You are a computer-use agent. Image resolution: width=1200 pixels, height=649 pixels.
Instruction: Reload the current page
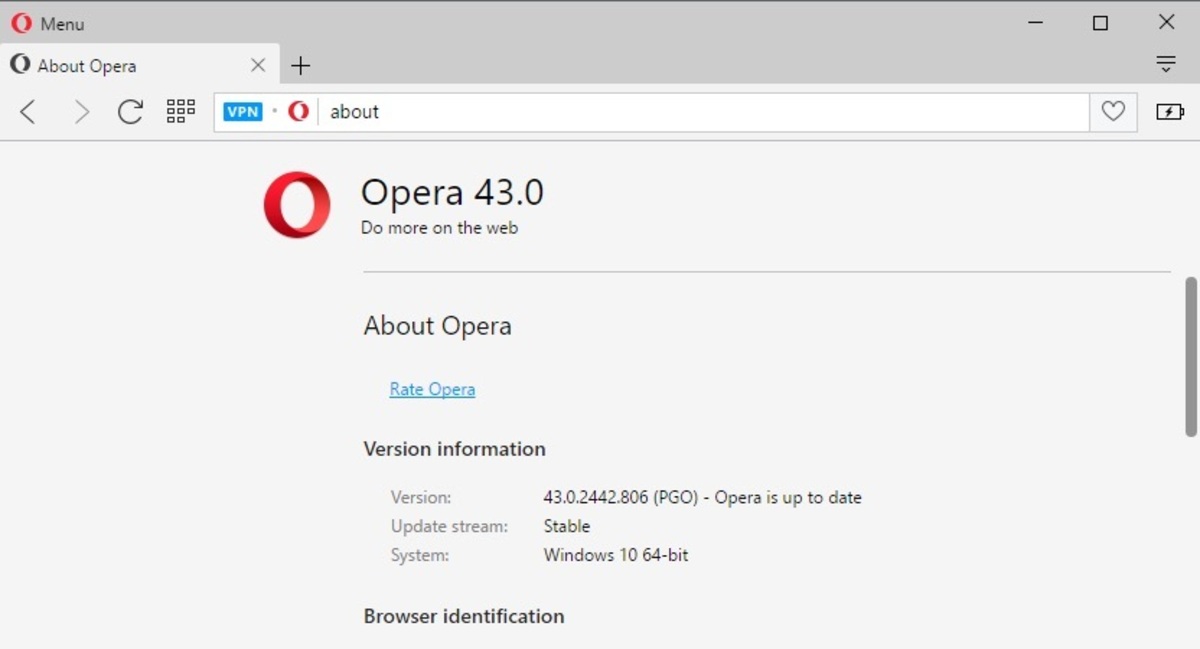[130, 112]
